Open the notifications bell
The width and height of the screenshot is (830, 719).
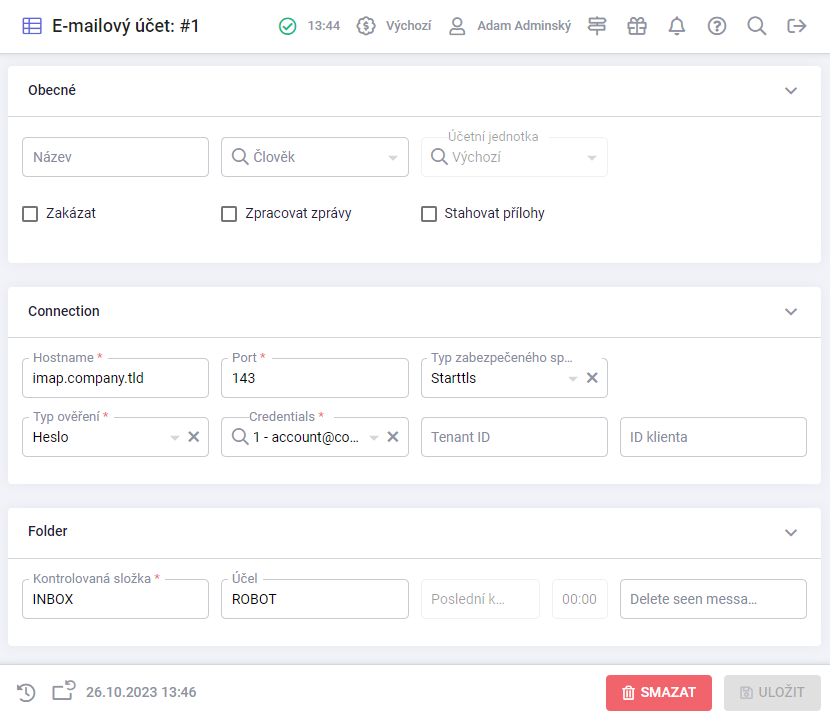[x=677, y=26]
